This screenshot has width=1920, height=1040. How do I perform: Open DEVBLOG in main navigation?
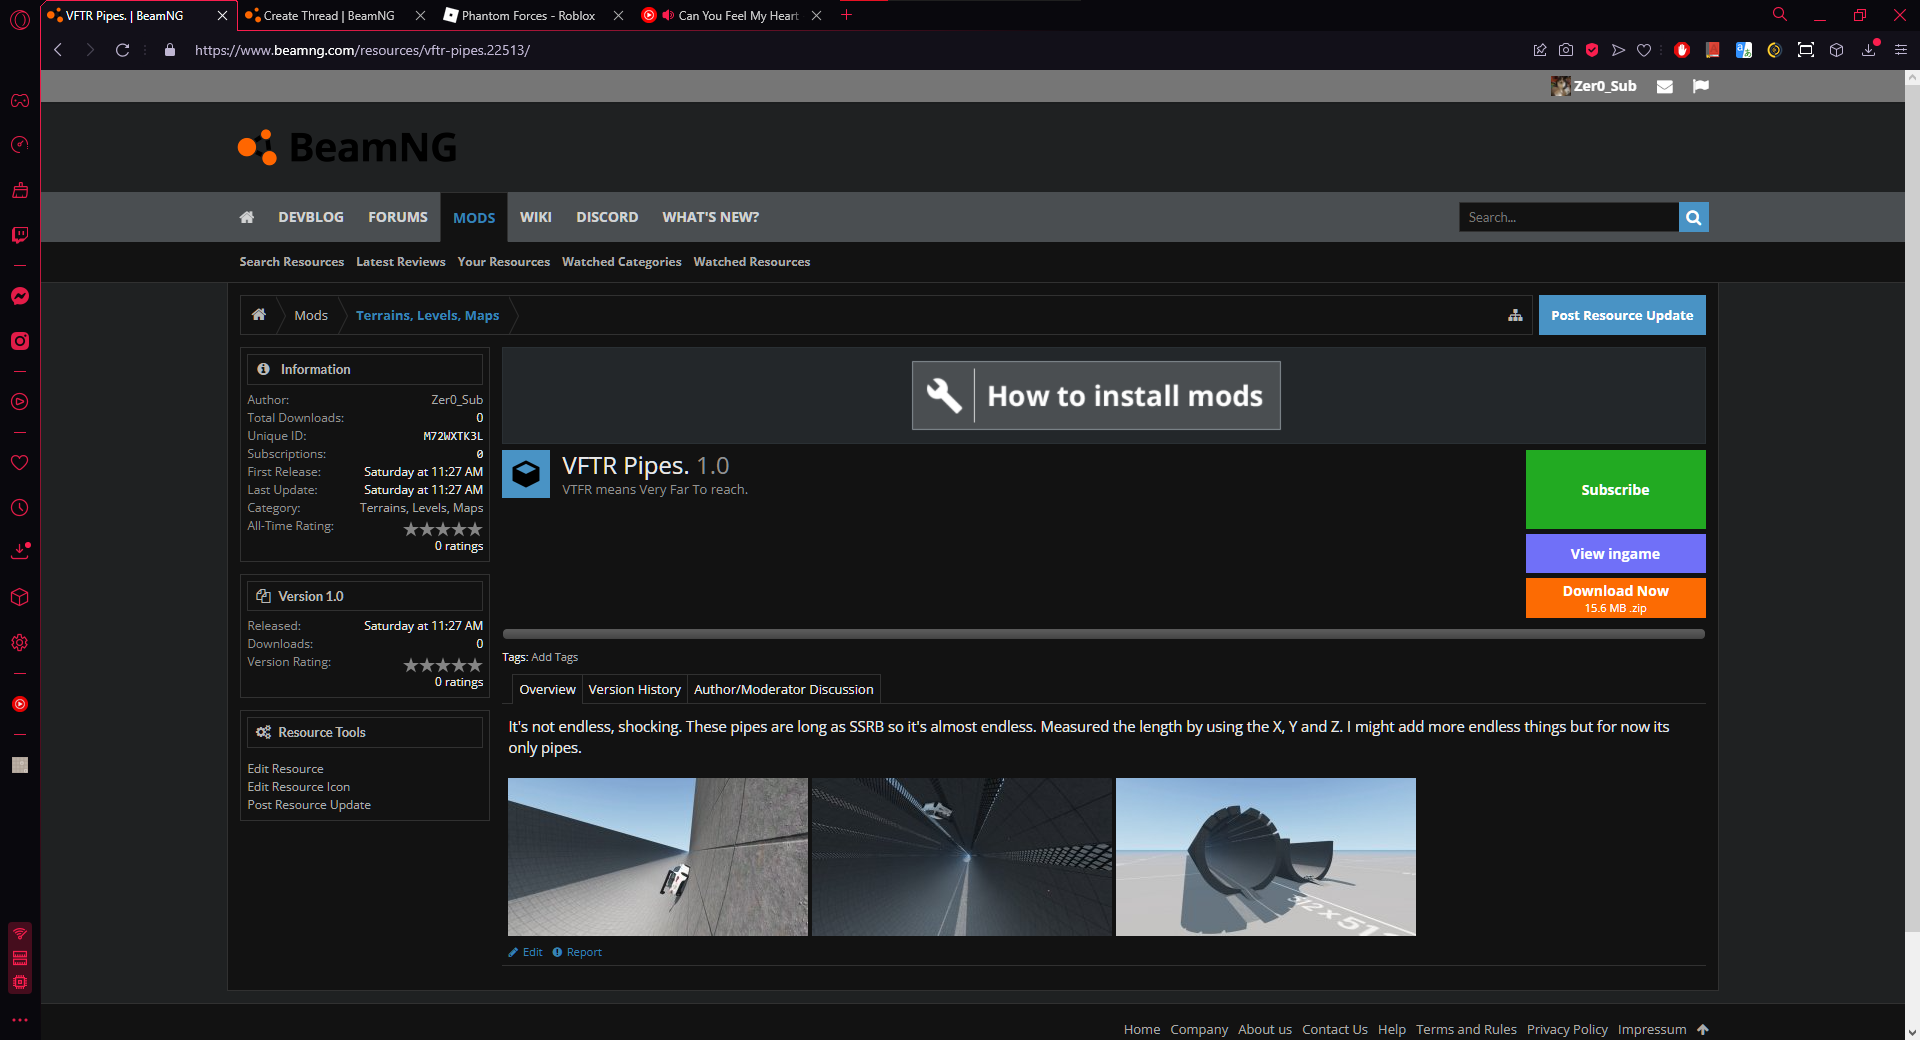311,217
